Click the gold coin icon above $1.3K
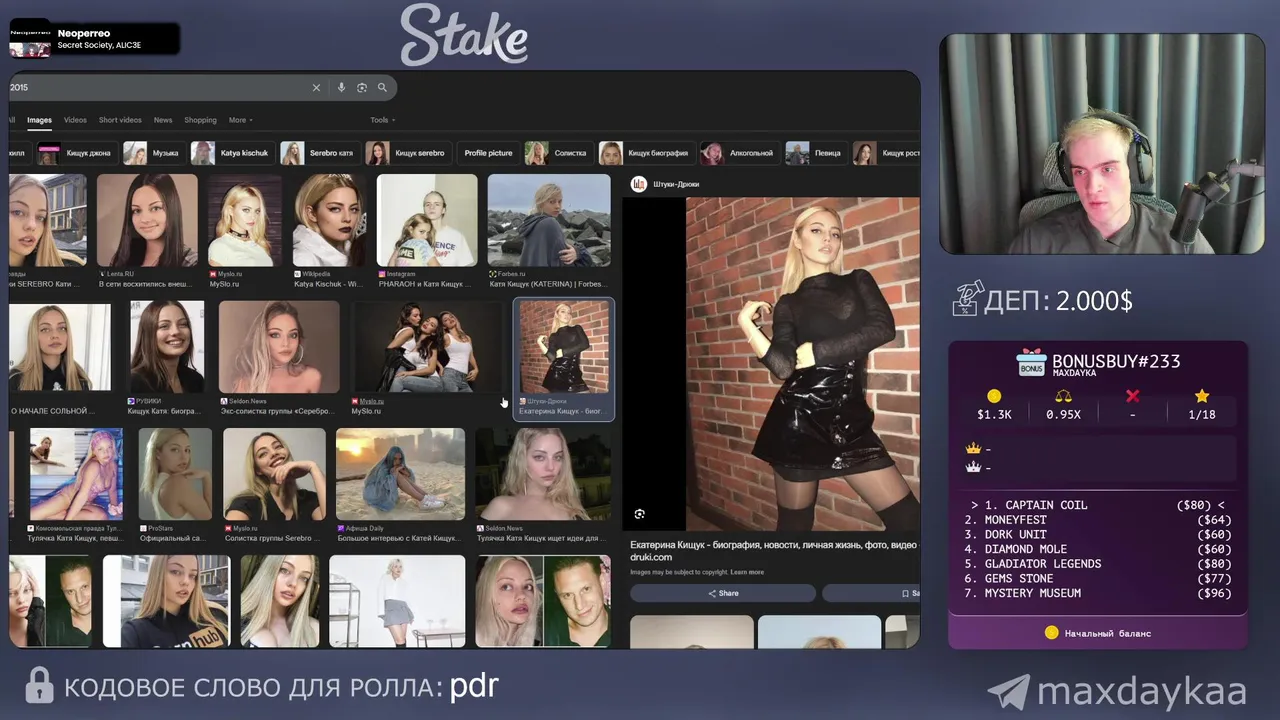This screenshot has height=720, width=1280. point(993,396)
